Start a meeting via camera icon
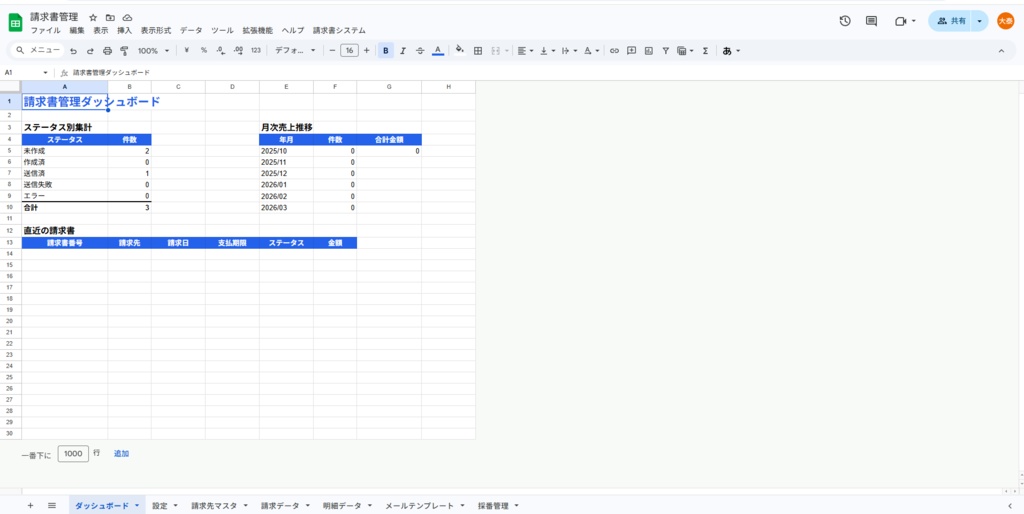This screenshot has width=1024, height=514. [905, 21]
